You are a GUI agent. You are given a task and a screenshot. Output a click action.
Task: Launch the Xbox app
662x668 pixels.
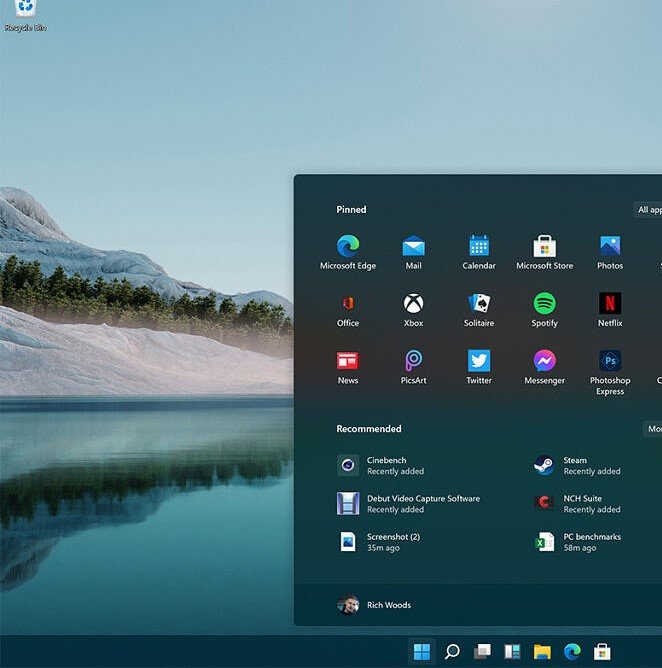coord(413,310)
